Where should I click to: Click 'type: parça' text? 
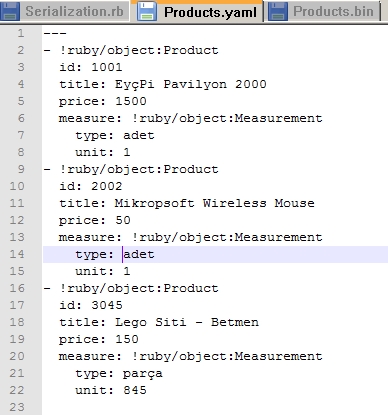119,374
